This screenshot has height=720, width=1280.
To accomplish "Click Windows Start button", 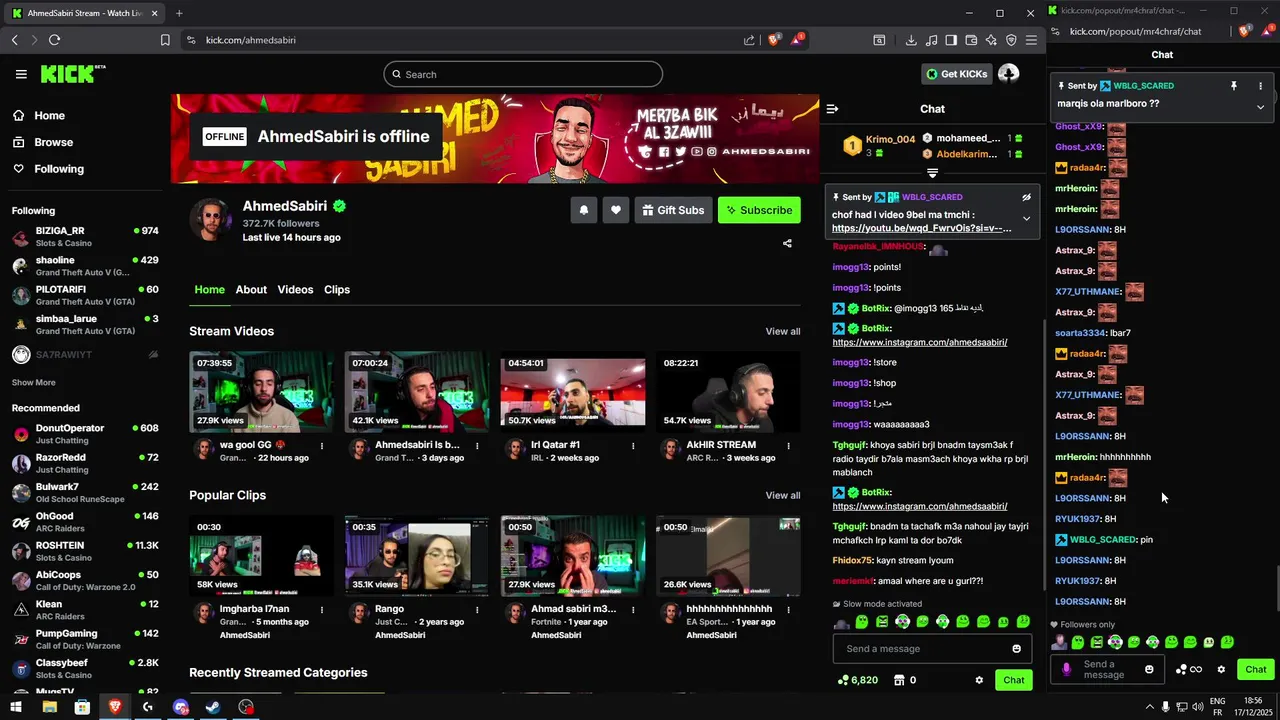I will (x=16, y=707).
